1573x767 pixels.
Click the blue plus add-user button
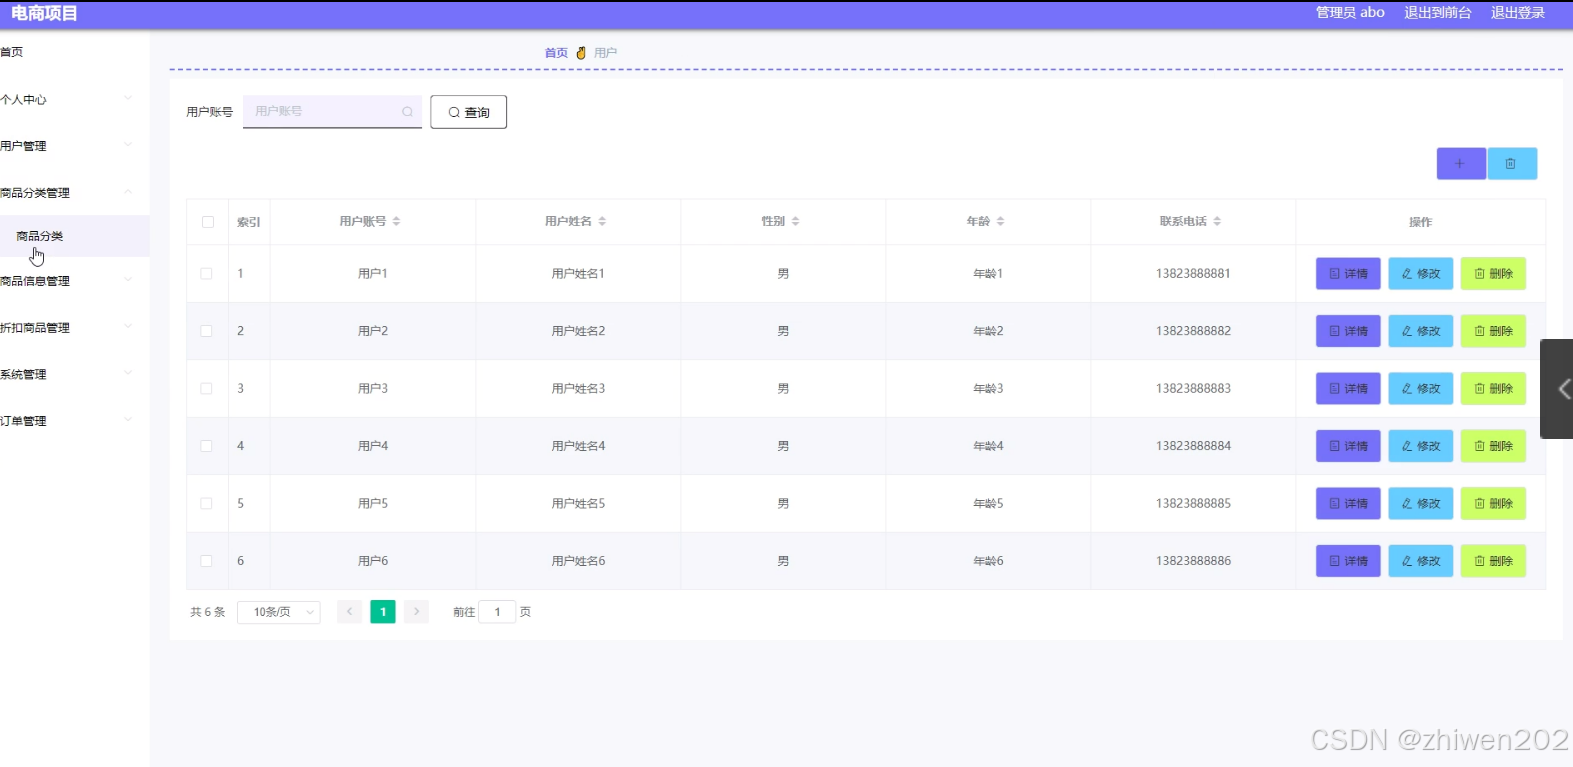coord(1461,164)
